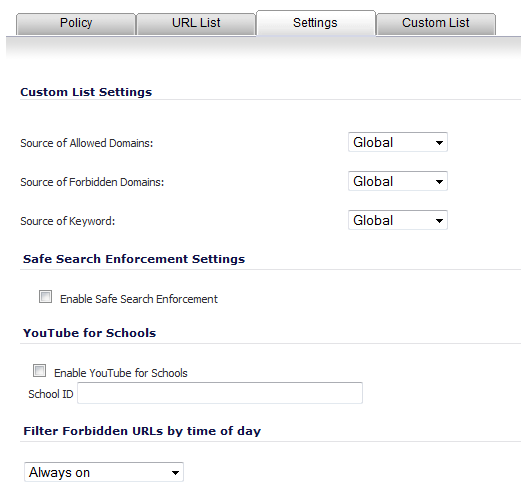The height and width of the screenshot is (498, 521).
Task: Expand the Always on time filter dropdown
Action: 104,472
